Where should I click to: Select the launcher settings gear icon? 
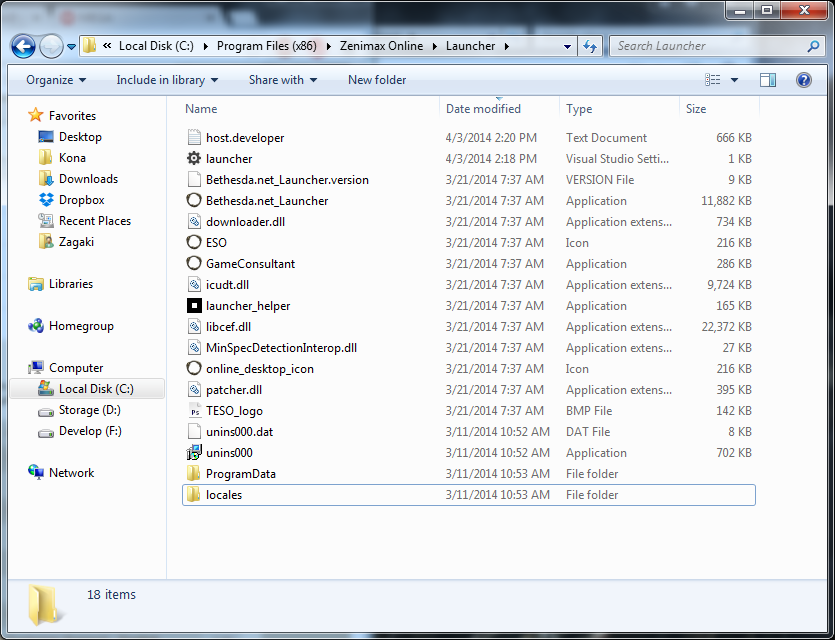194,159
